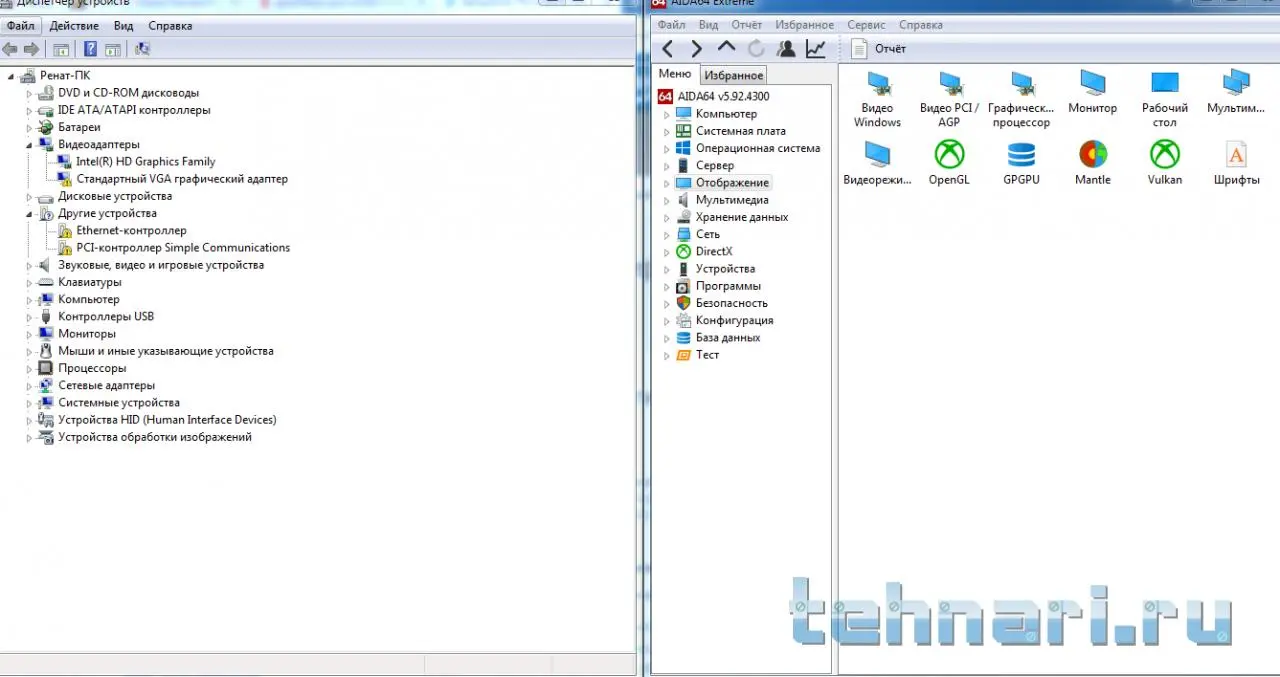Select Intel(R) HD Graphics Family device
The height and width of the screenshot is (677, 1280).
146,161
